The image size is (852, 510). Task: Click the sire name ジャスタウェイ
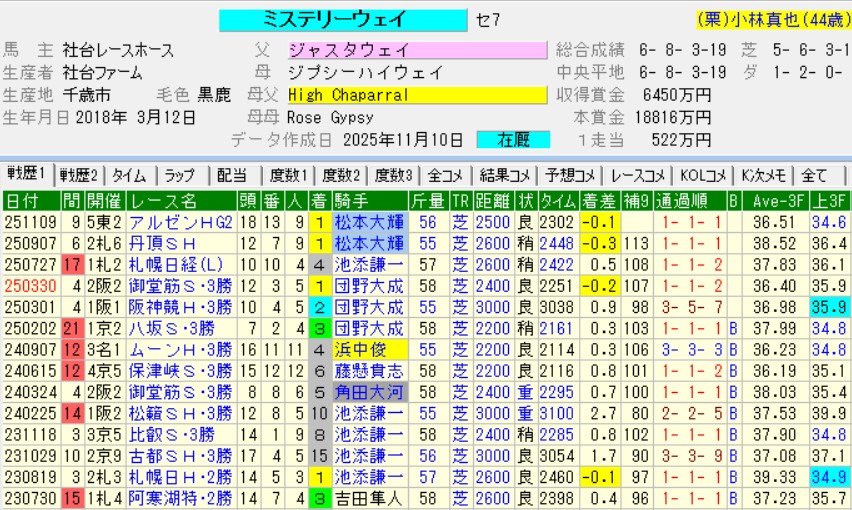click(416, 50)
